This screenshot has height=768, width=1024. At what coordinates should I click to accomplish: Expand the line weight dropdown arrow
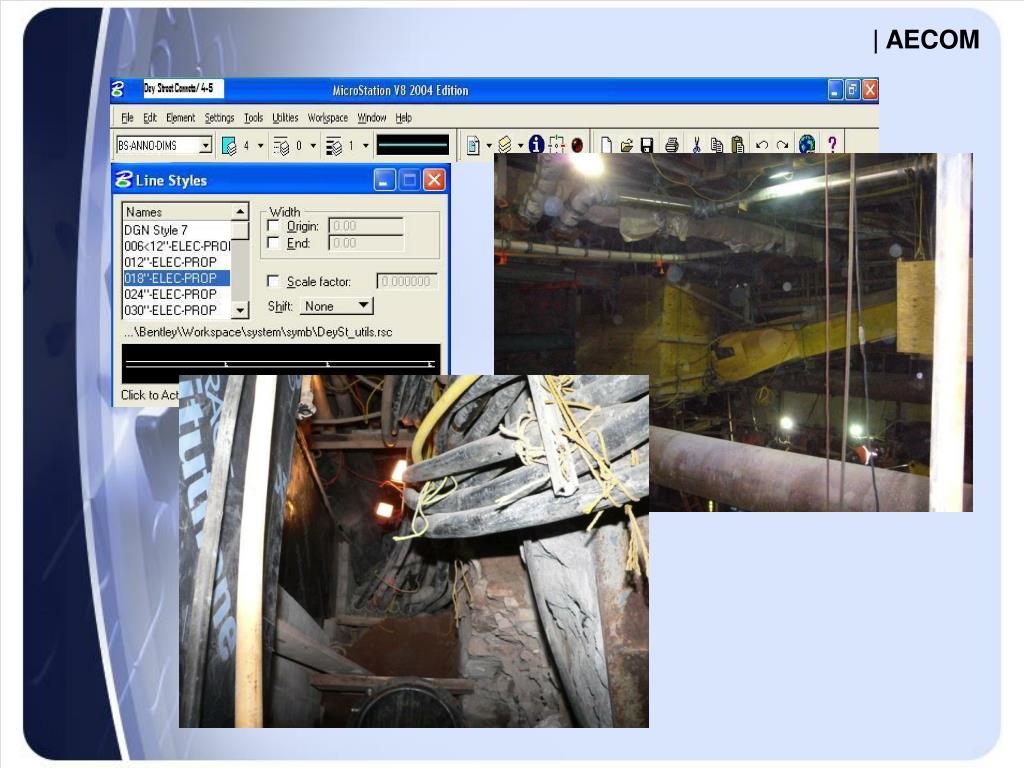click(365, 146)
